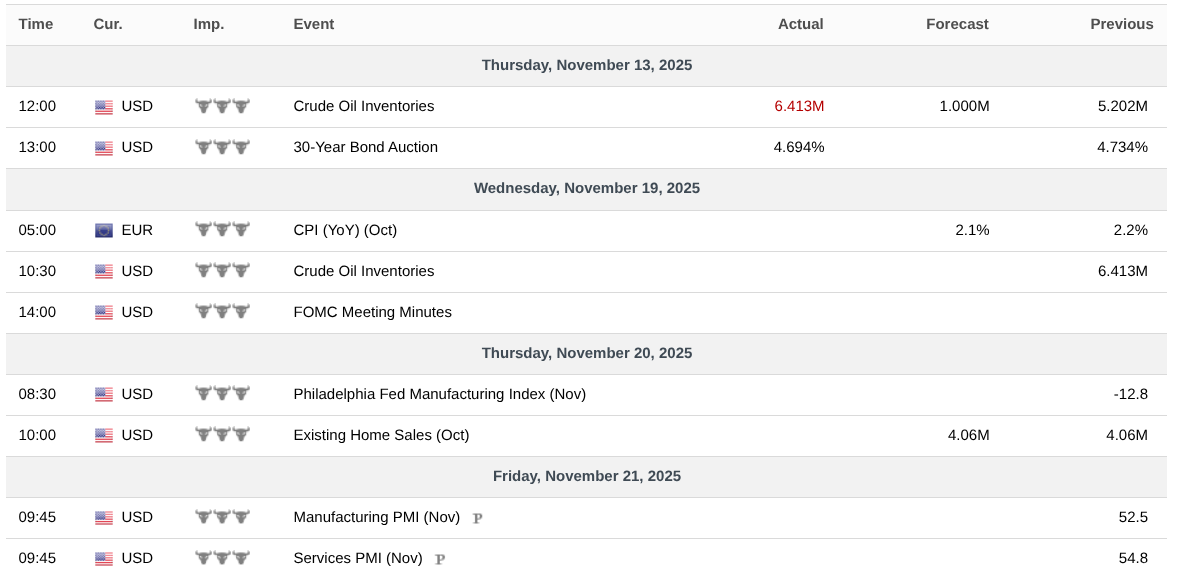Click the Imp. column header
The image size is (1195, 586).
coord(209,24)
